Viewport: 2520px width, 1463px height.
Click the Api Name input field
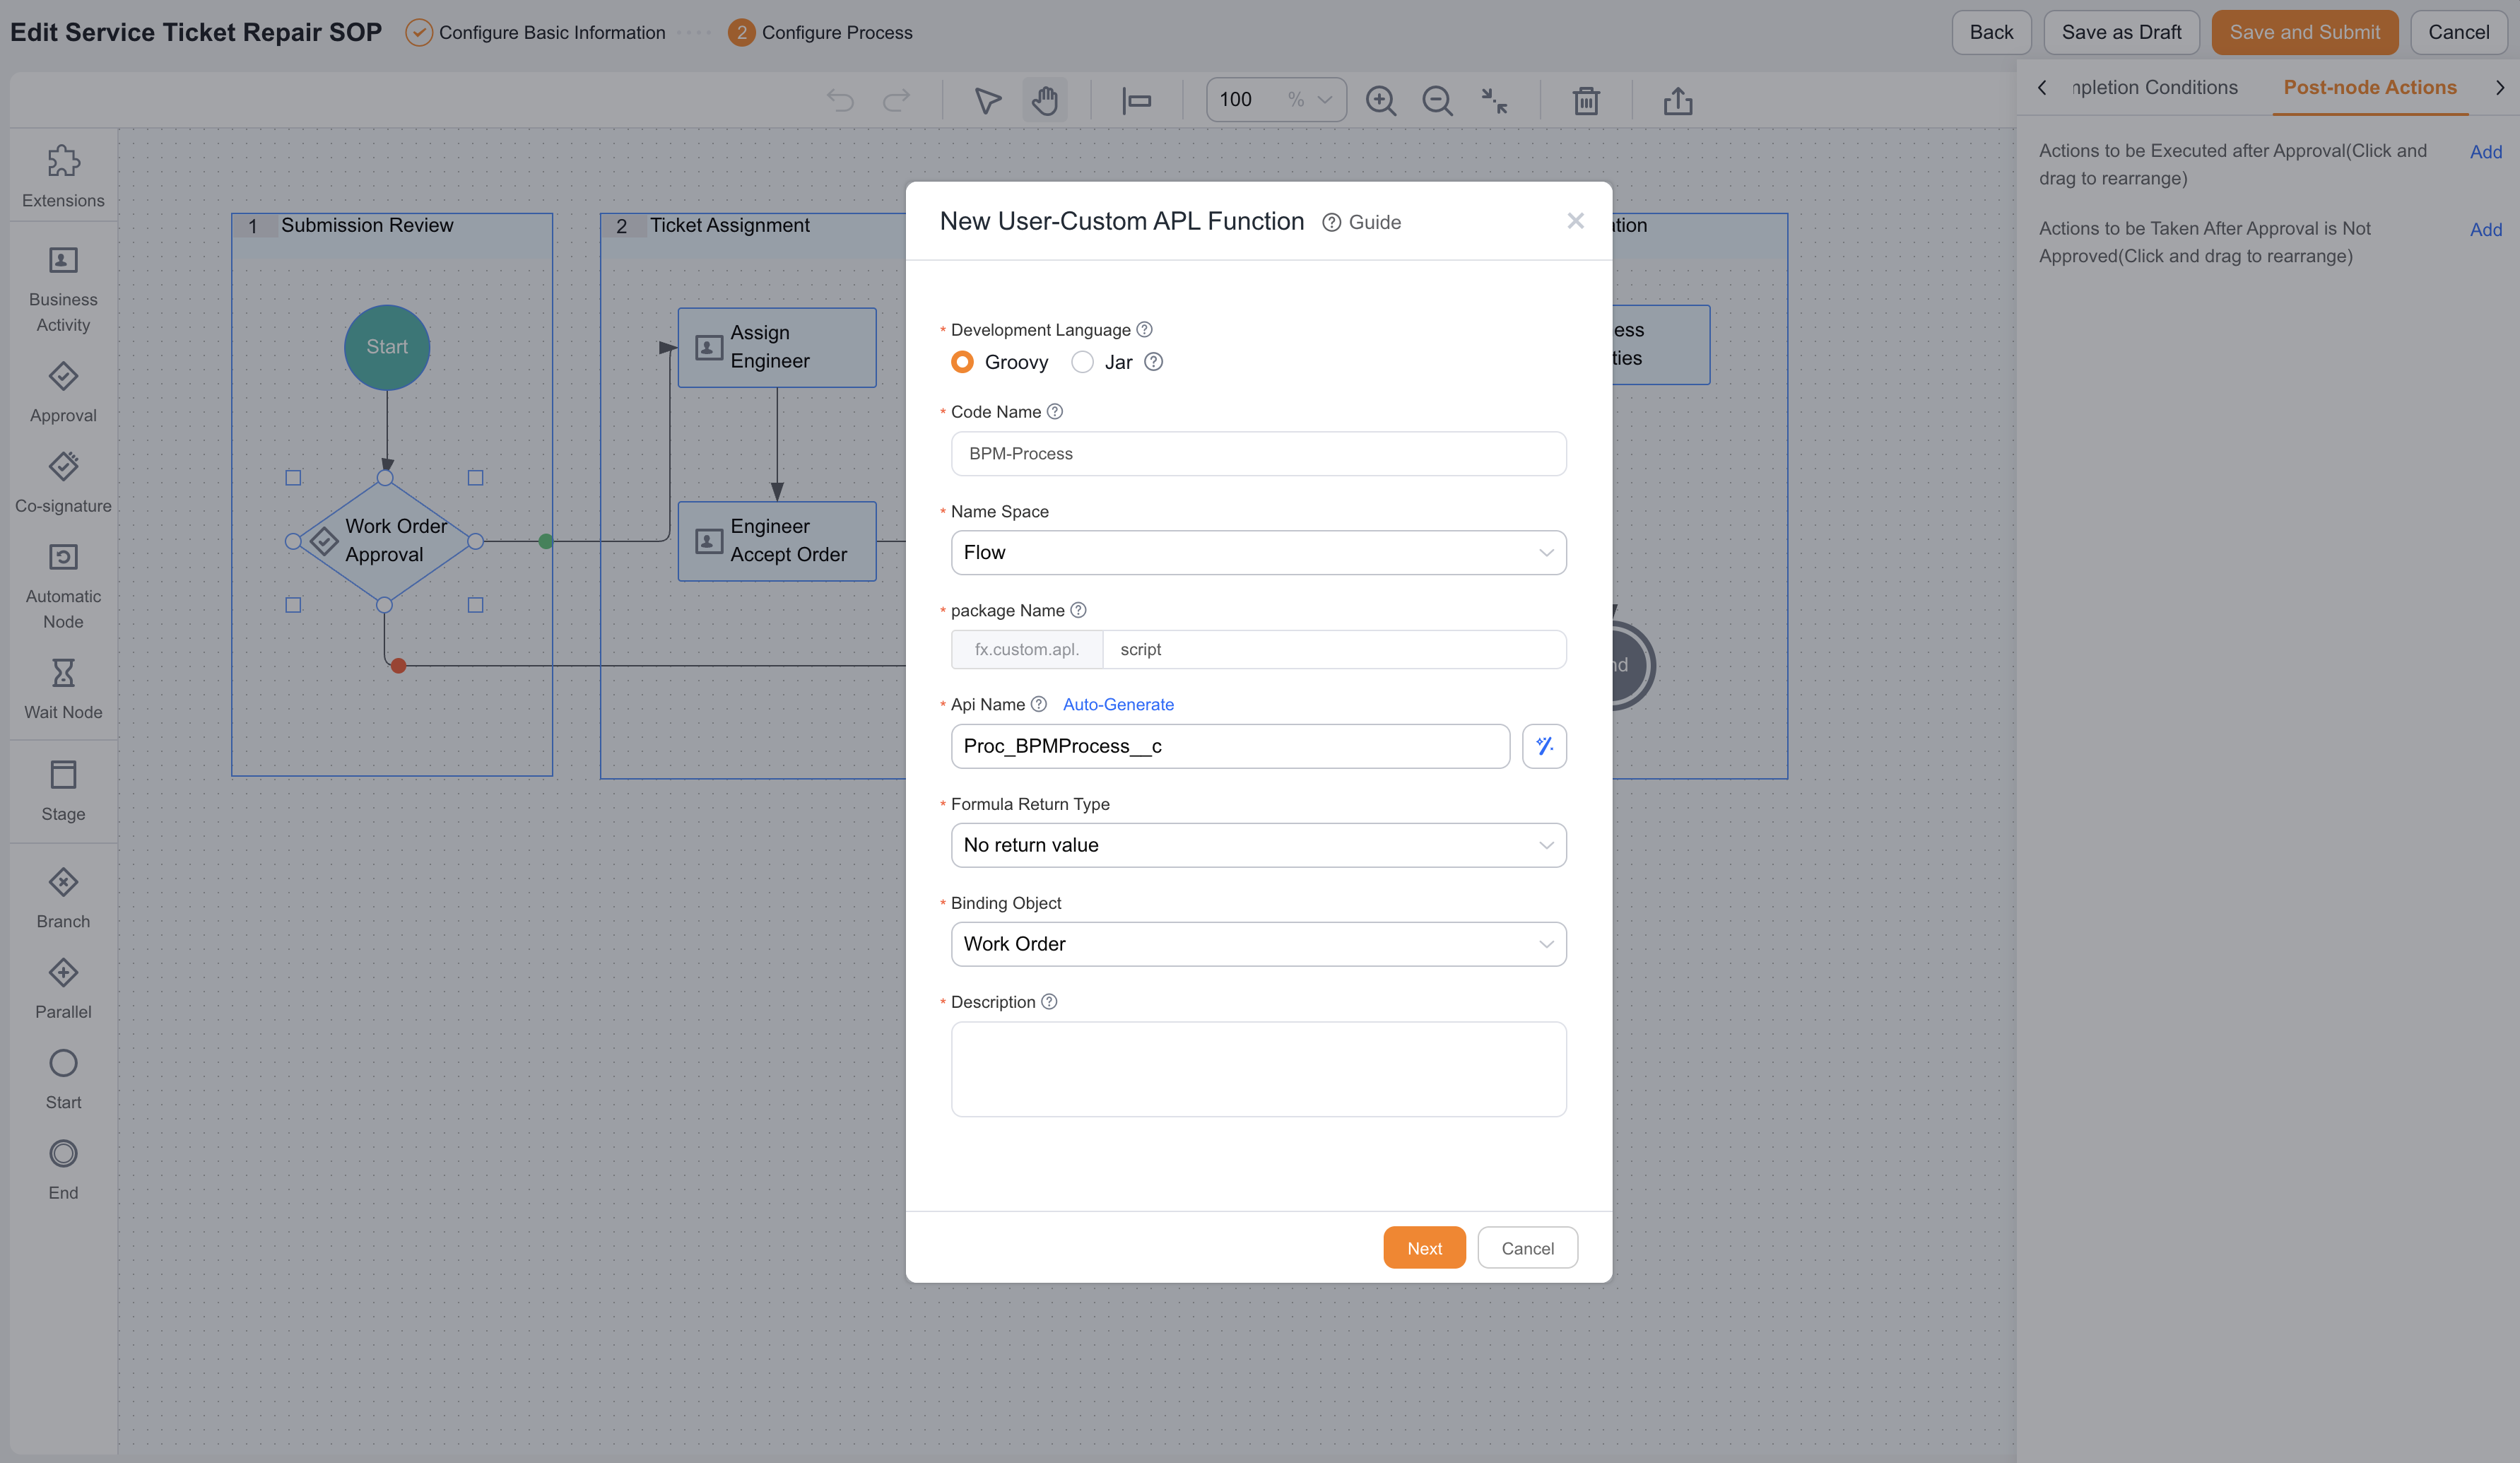pos(1230,746)
